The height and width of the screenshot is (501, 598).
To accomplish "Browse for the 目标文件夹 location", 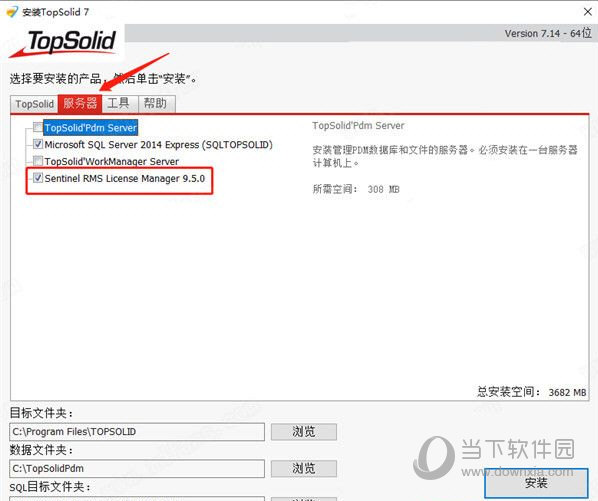I will (x=304, y=432).
